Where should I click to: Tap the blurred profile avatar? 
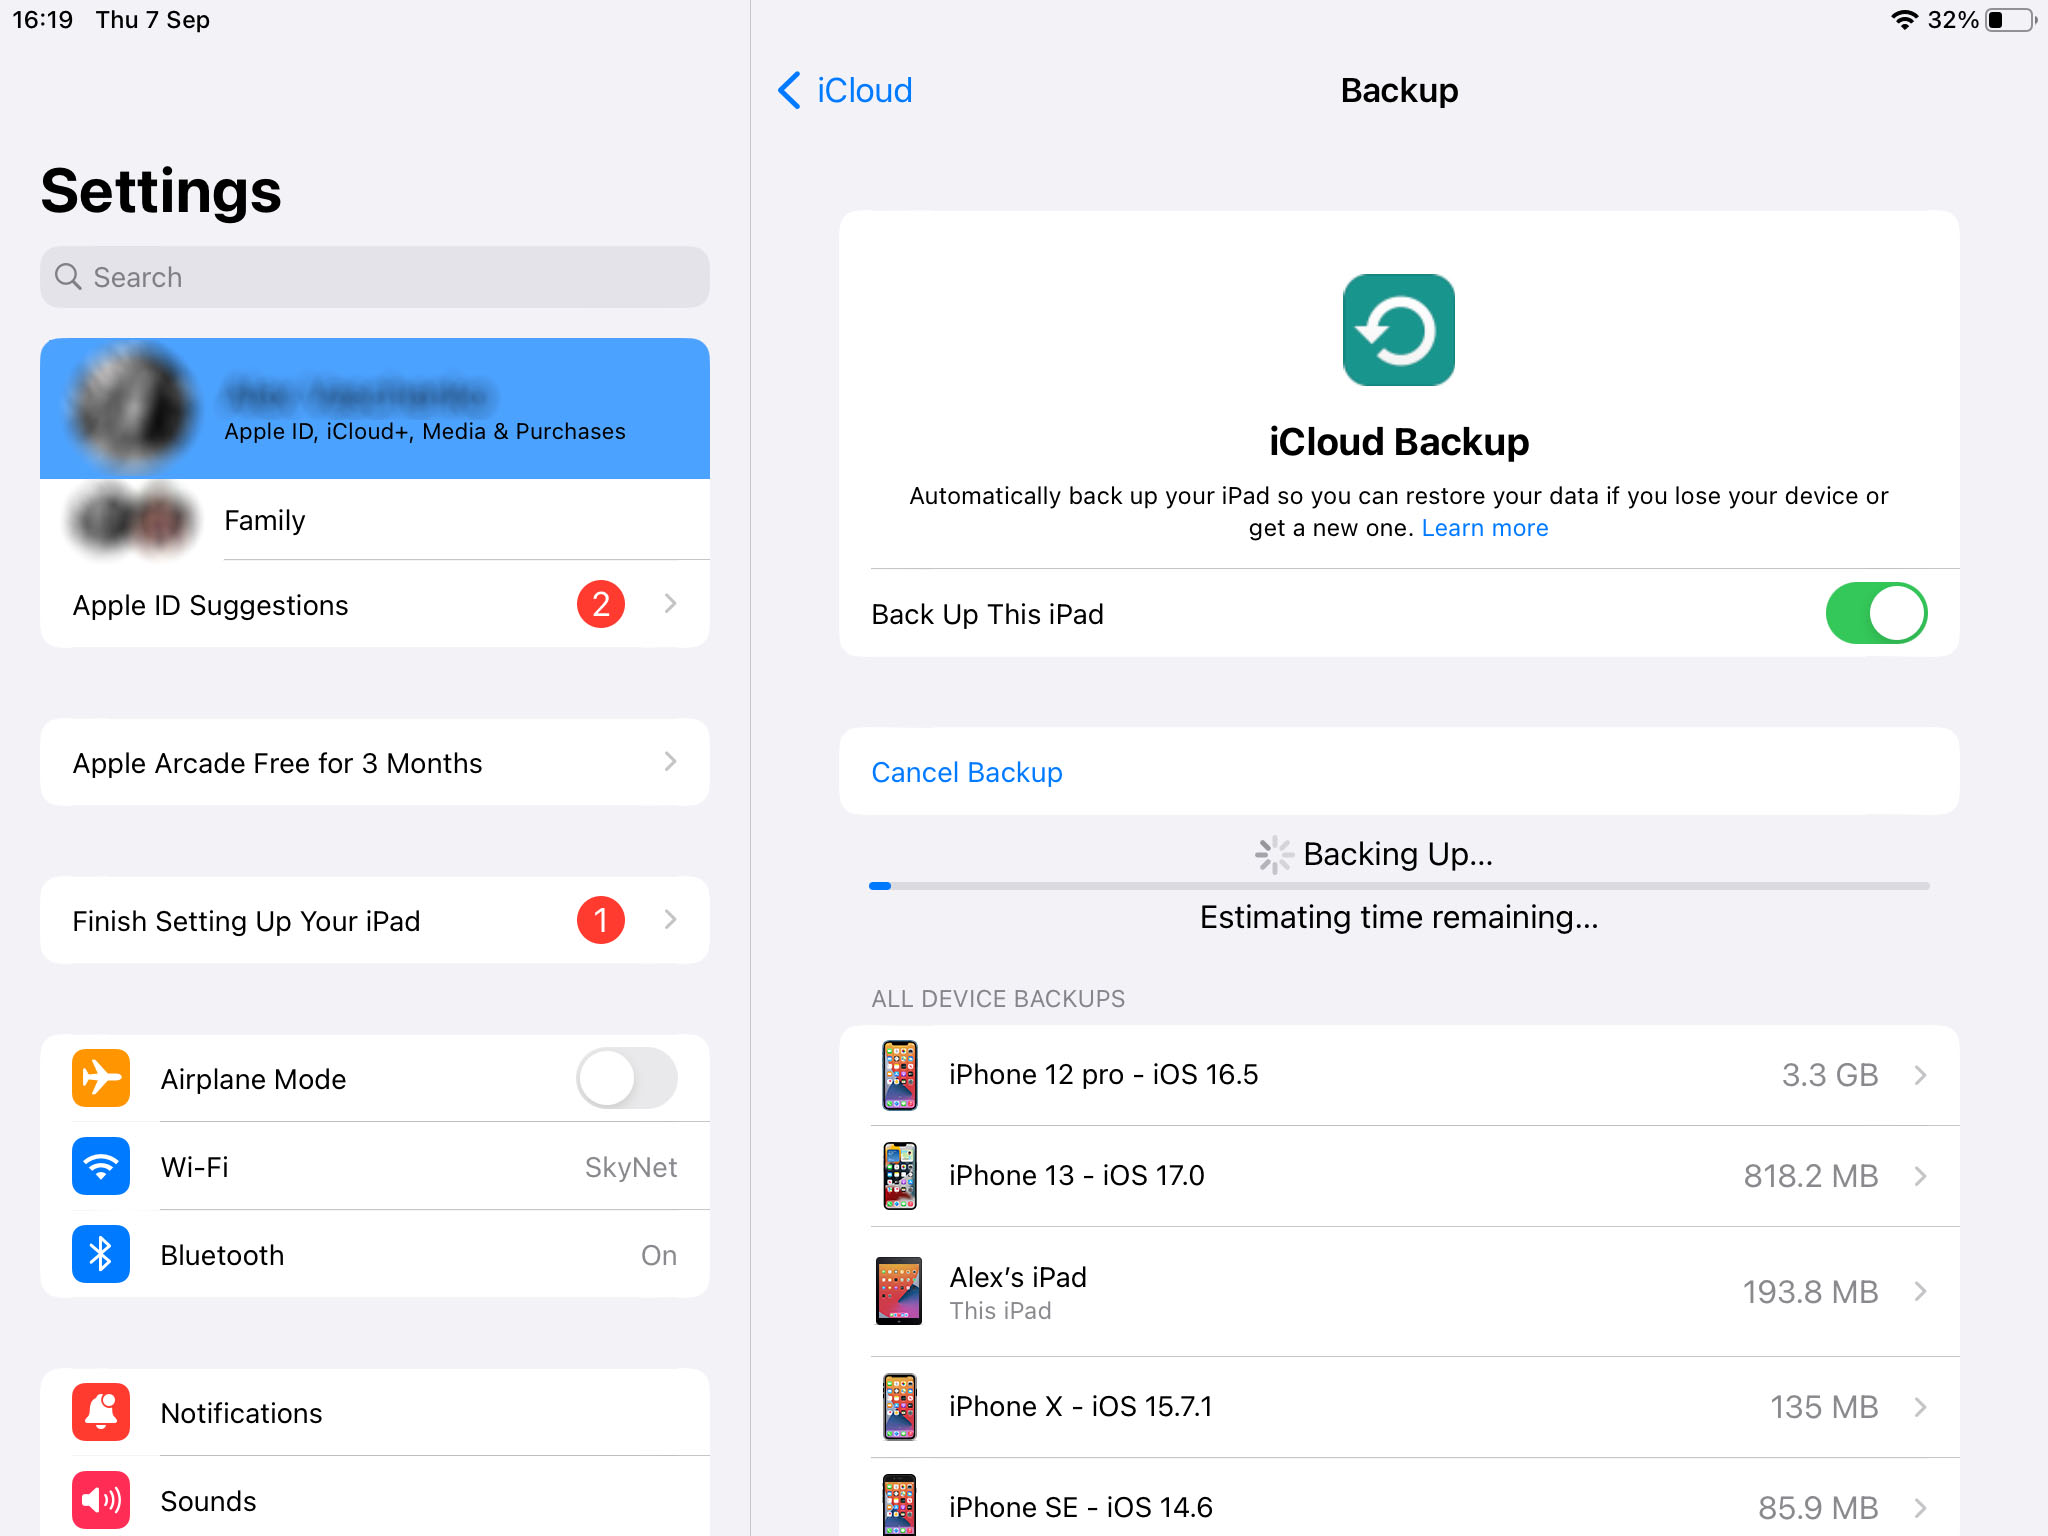point(130,408)
